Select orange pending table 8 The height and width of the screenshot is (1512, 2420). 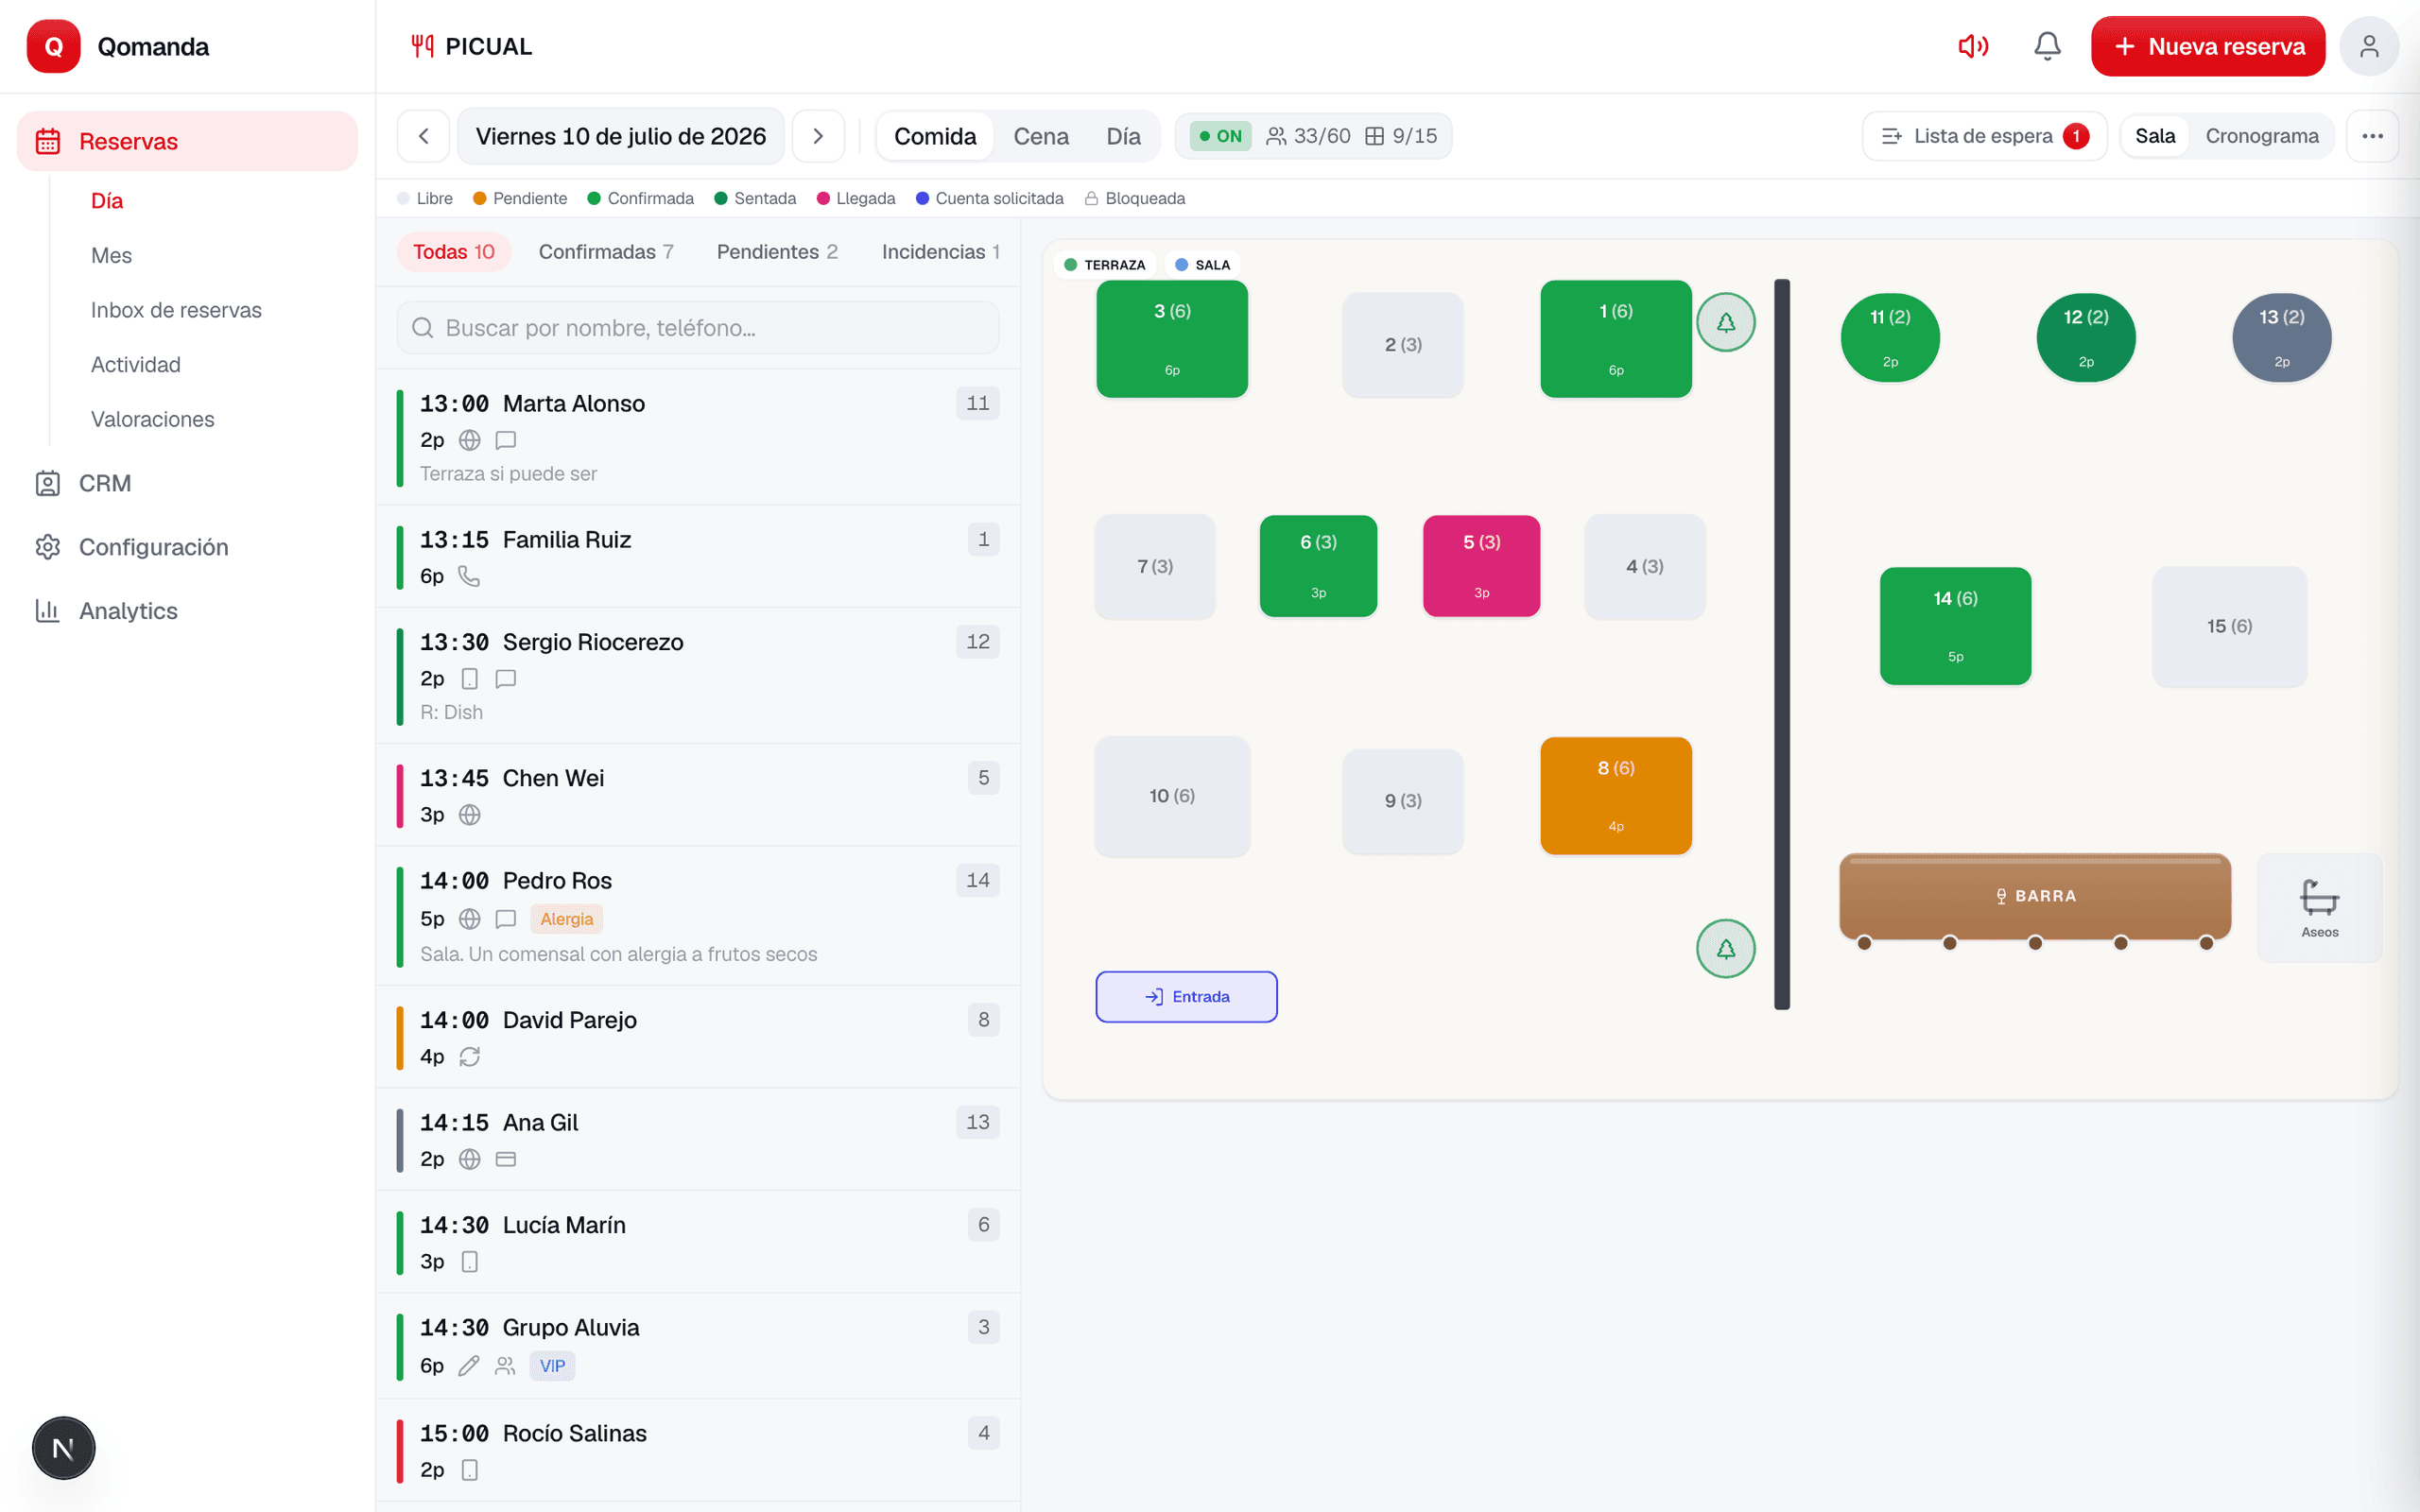pyautogui.click(x=1616, y=795)
